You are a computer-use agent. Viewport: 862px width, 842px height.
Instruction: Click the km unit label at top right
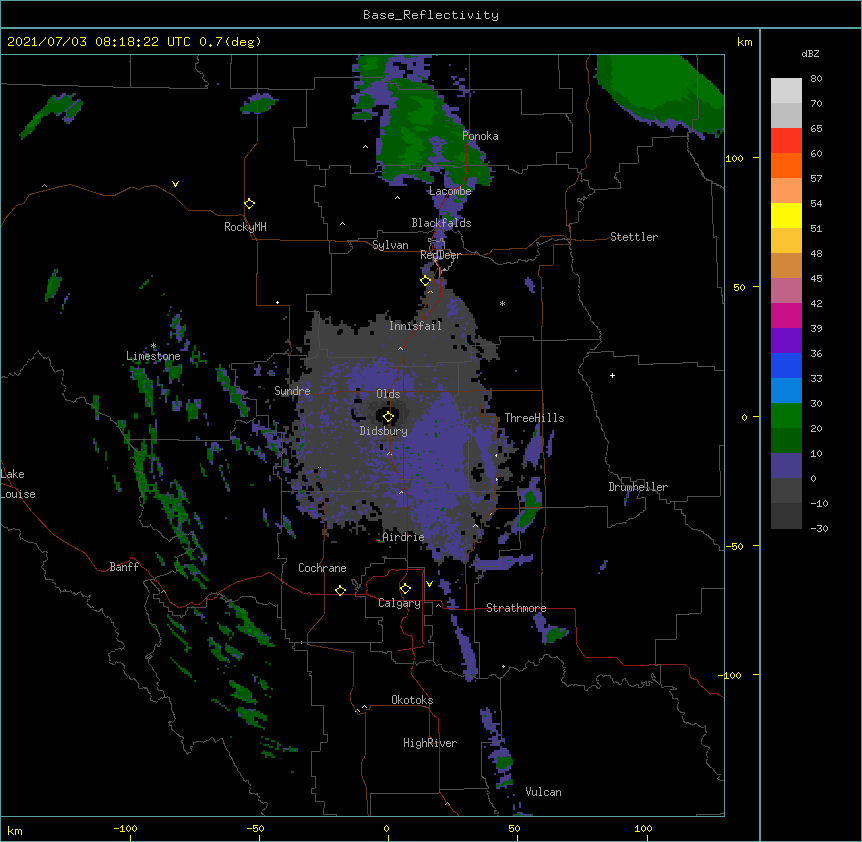coord(745,42)
